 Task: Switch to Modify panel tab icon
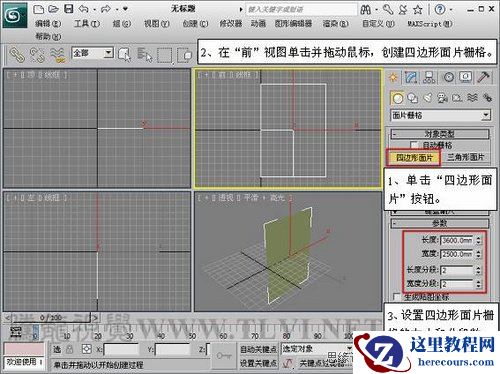(x=411, y=77)
